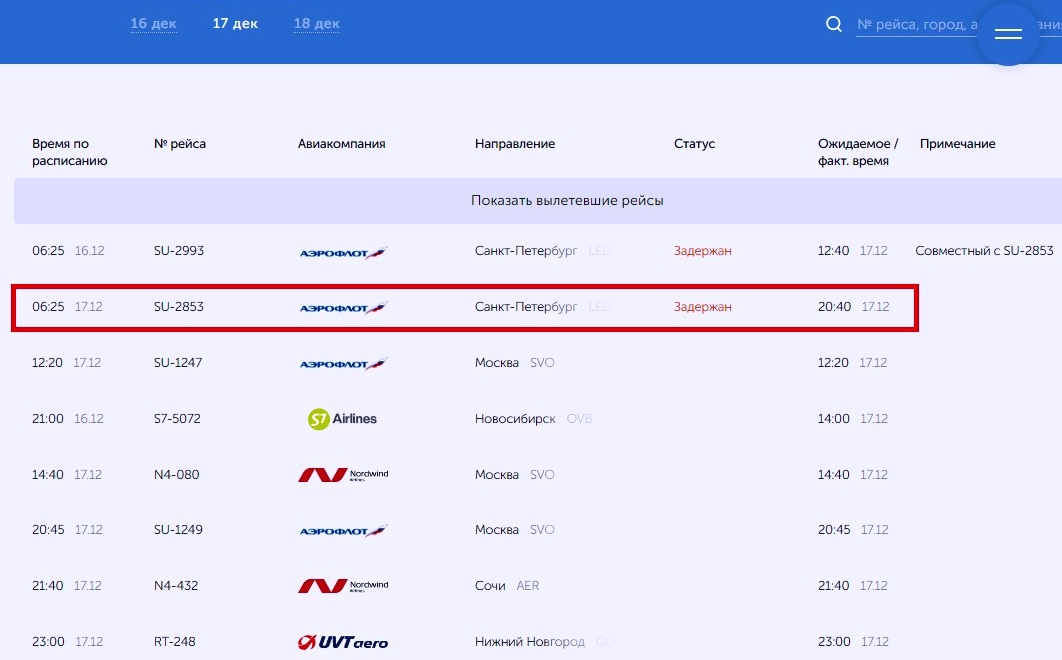The image size is (1062, 660).
Task: Click flight number S7-5072
Action: pos(177,419)
